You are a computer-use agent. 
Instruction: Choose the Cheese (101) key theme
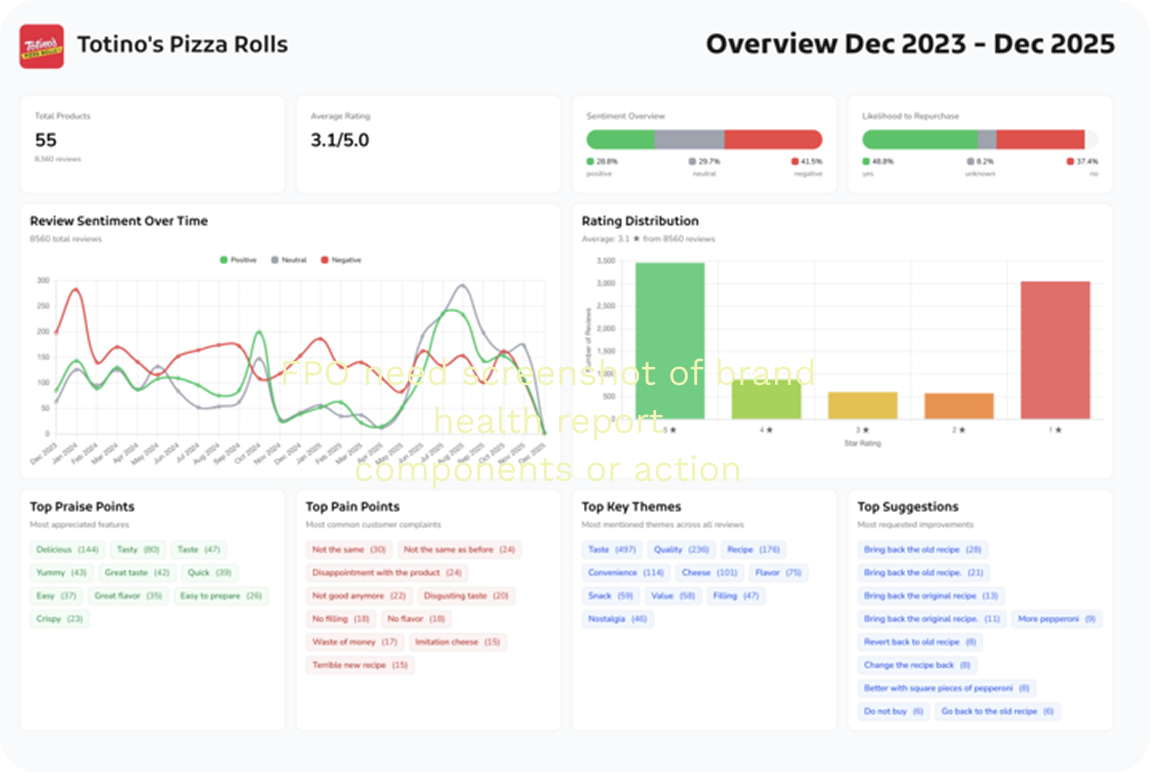(x=709, y=573)
